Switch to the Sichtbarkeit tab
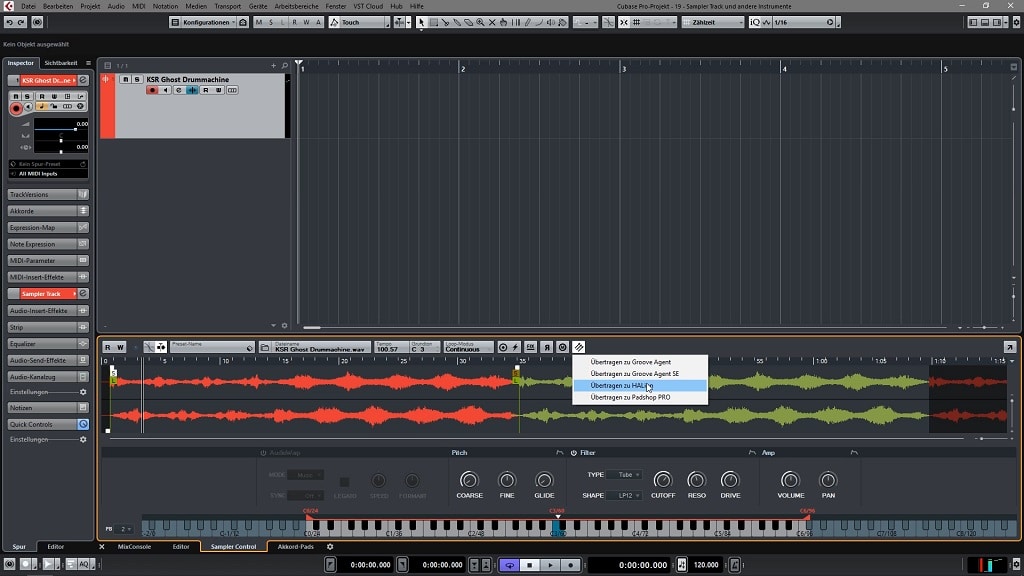Viewport: 1024px width, 576px height. click(x=61, y=63)
